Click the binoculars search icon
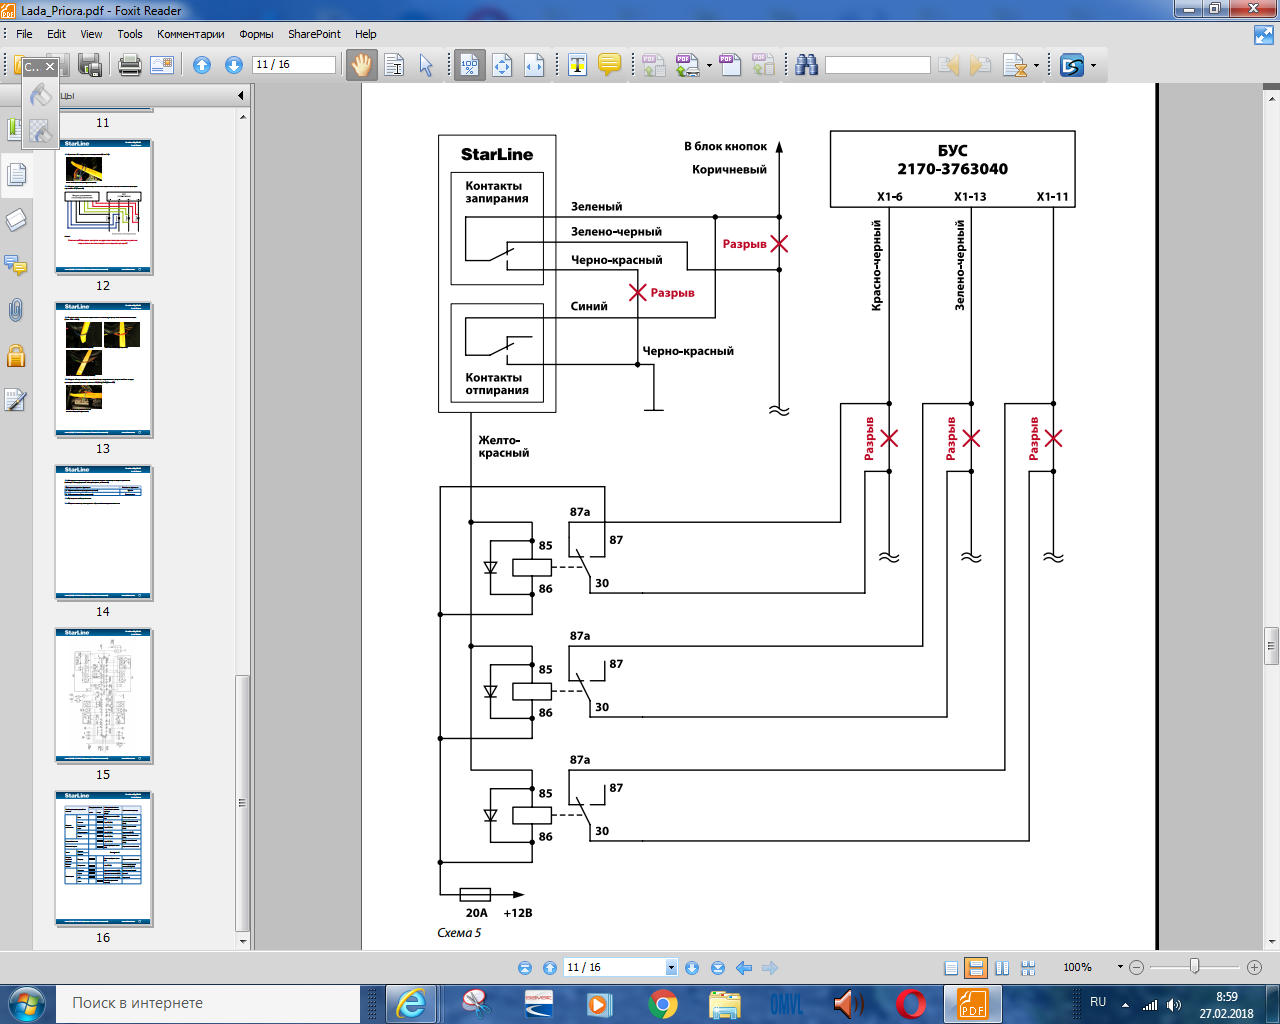The image size is (1280, 1024). (807, 65)
